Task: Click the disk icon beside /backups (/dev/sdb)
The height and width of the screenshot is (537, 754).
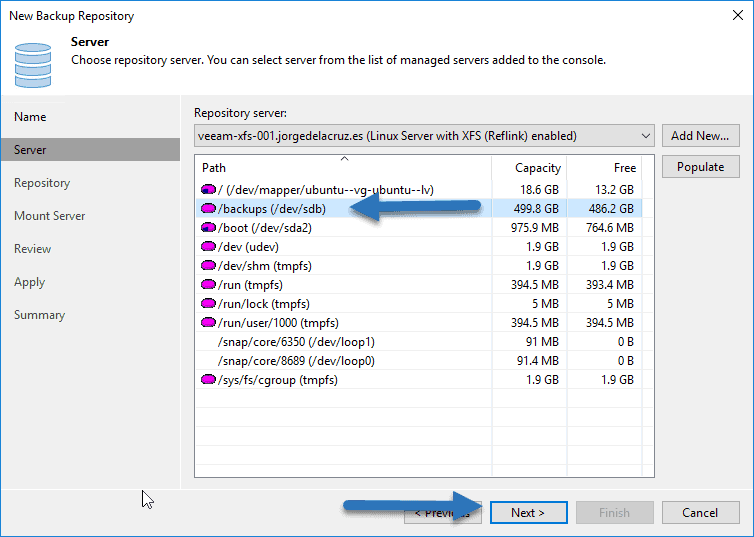Action: [209, 209]
